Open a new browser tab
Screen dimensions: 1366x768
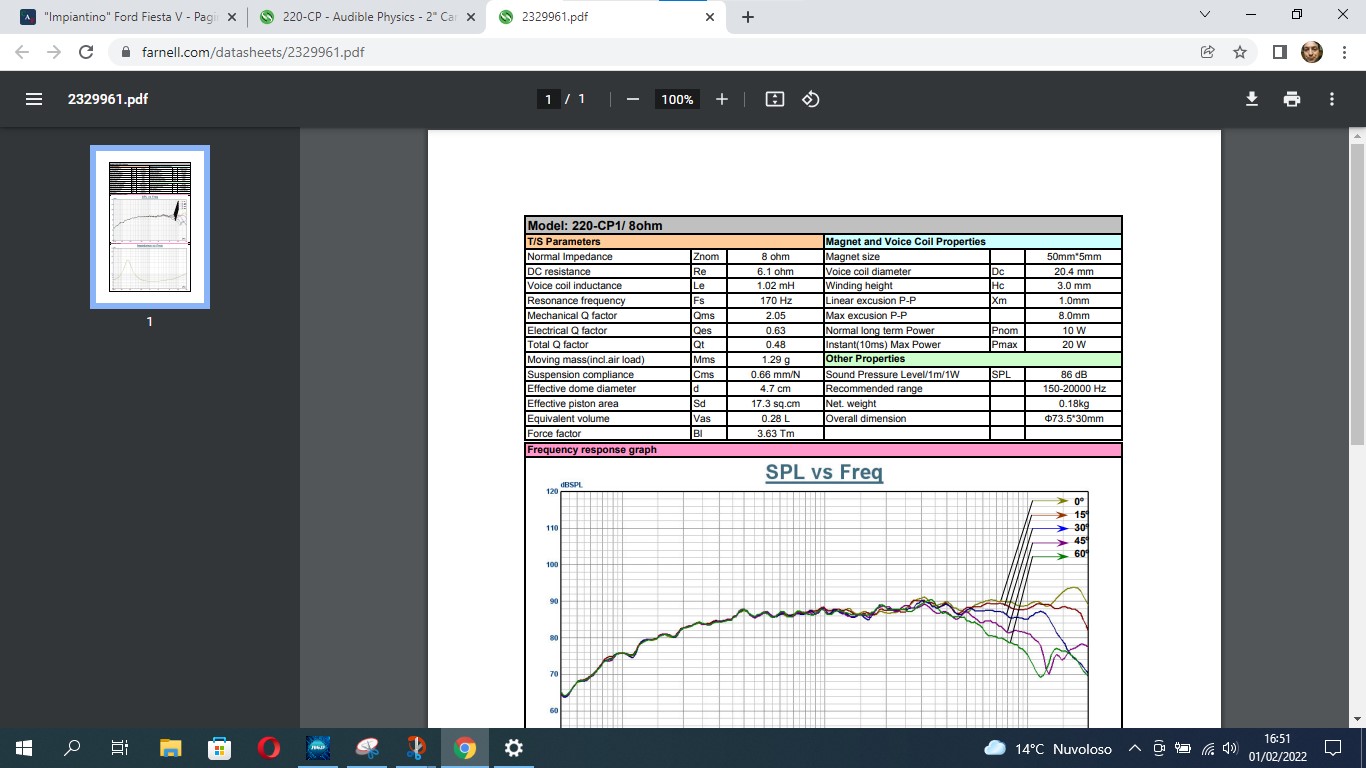(748, 17)
